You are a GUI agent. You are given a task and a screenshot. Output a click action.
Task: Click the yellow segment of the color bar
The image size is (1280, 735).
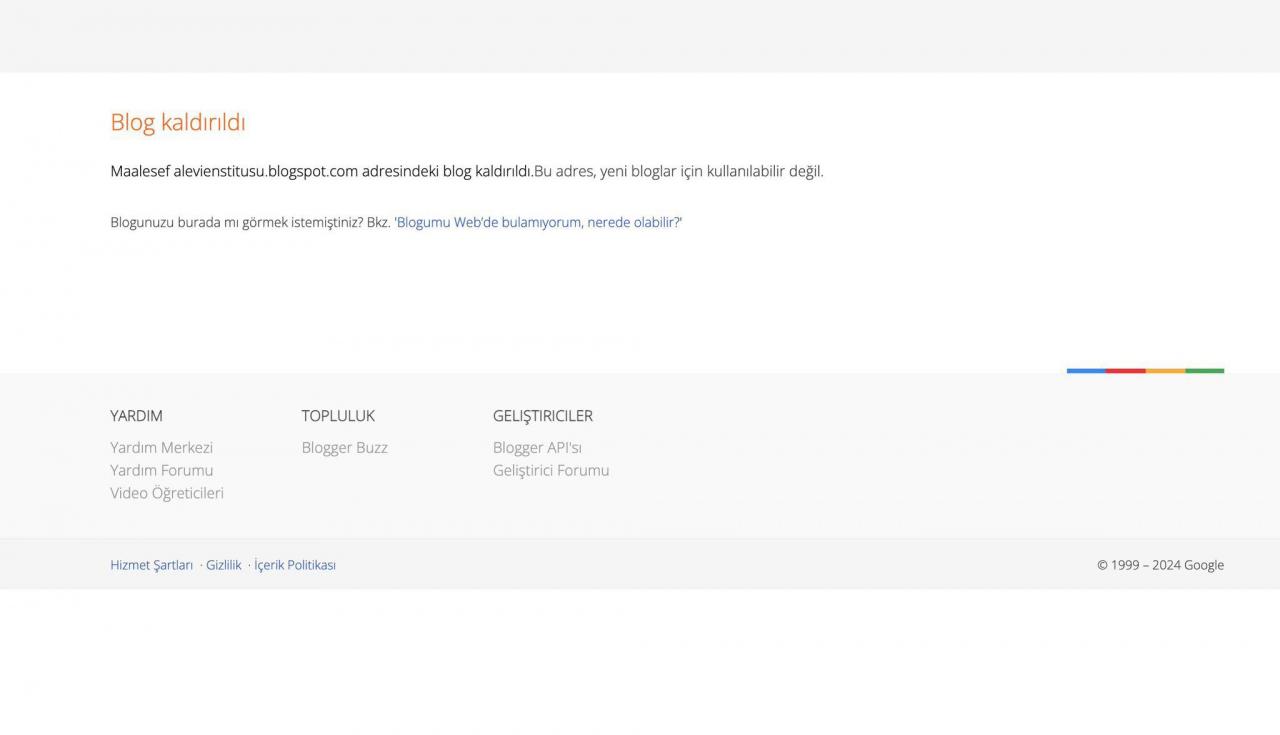tap(1165, 371)
